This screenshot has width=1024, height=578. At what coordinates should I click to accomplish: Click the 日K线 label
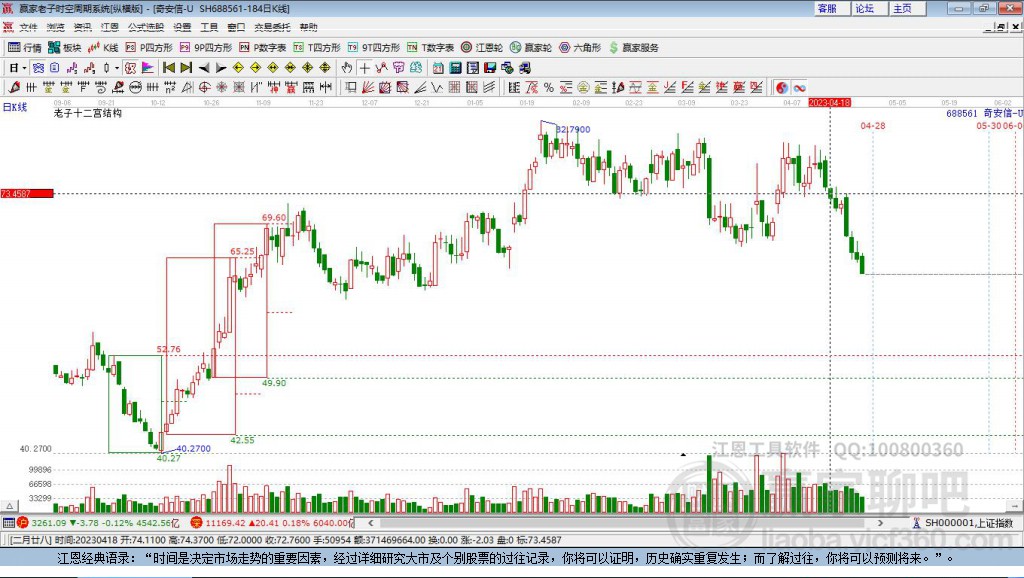15,107
